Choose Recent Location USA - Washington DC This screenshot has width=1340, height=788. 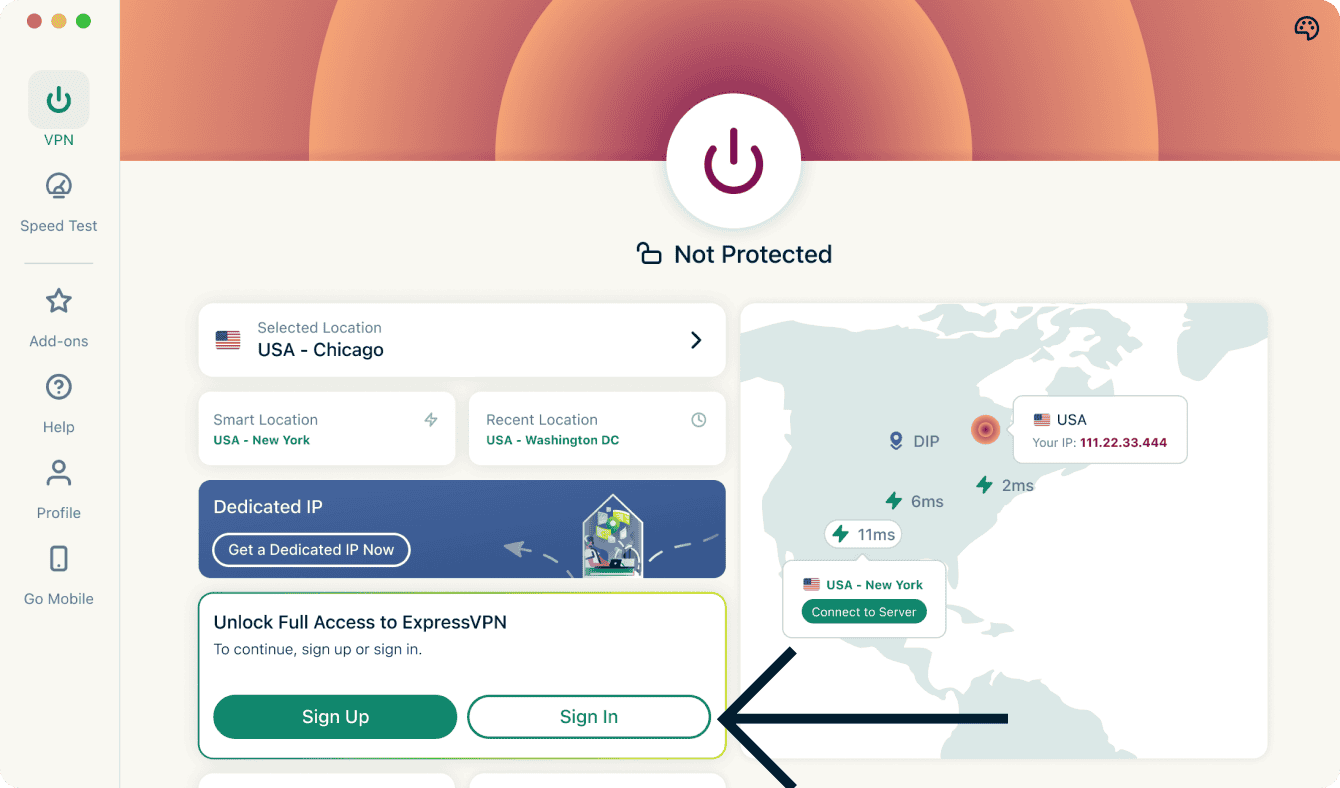pyautogui.click(x=596, y=429)
